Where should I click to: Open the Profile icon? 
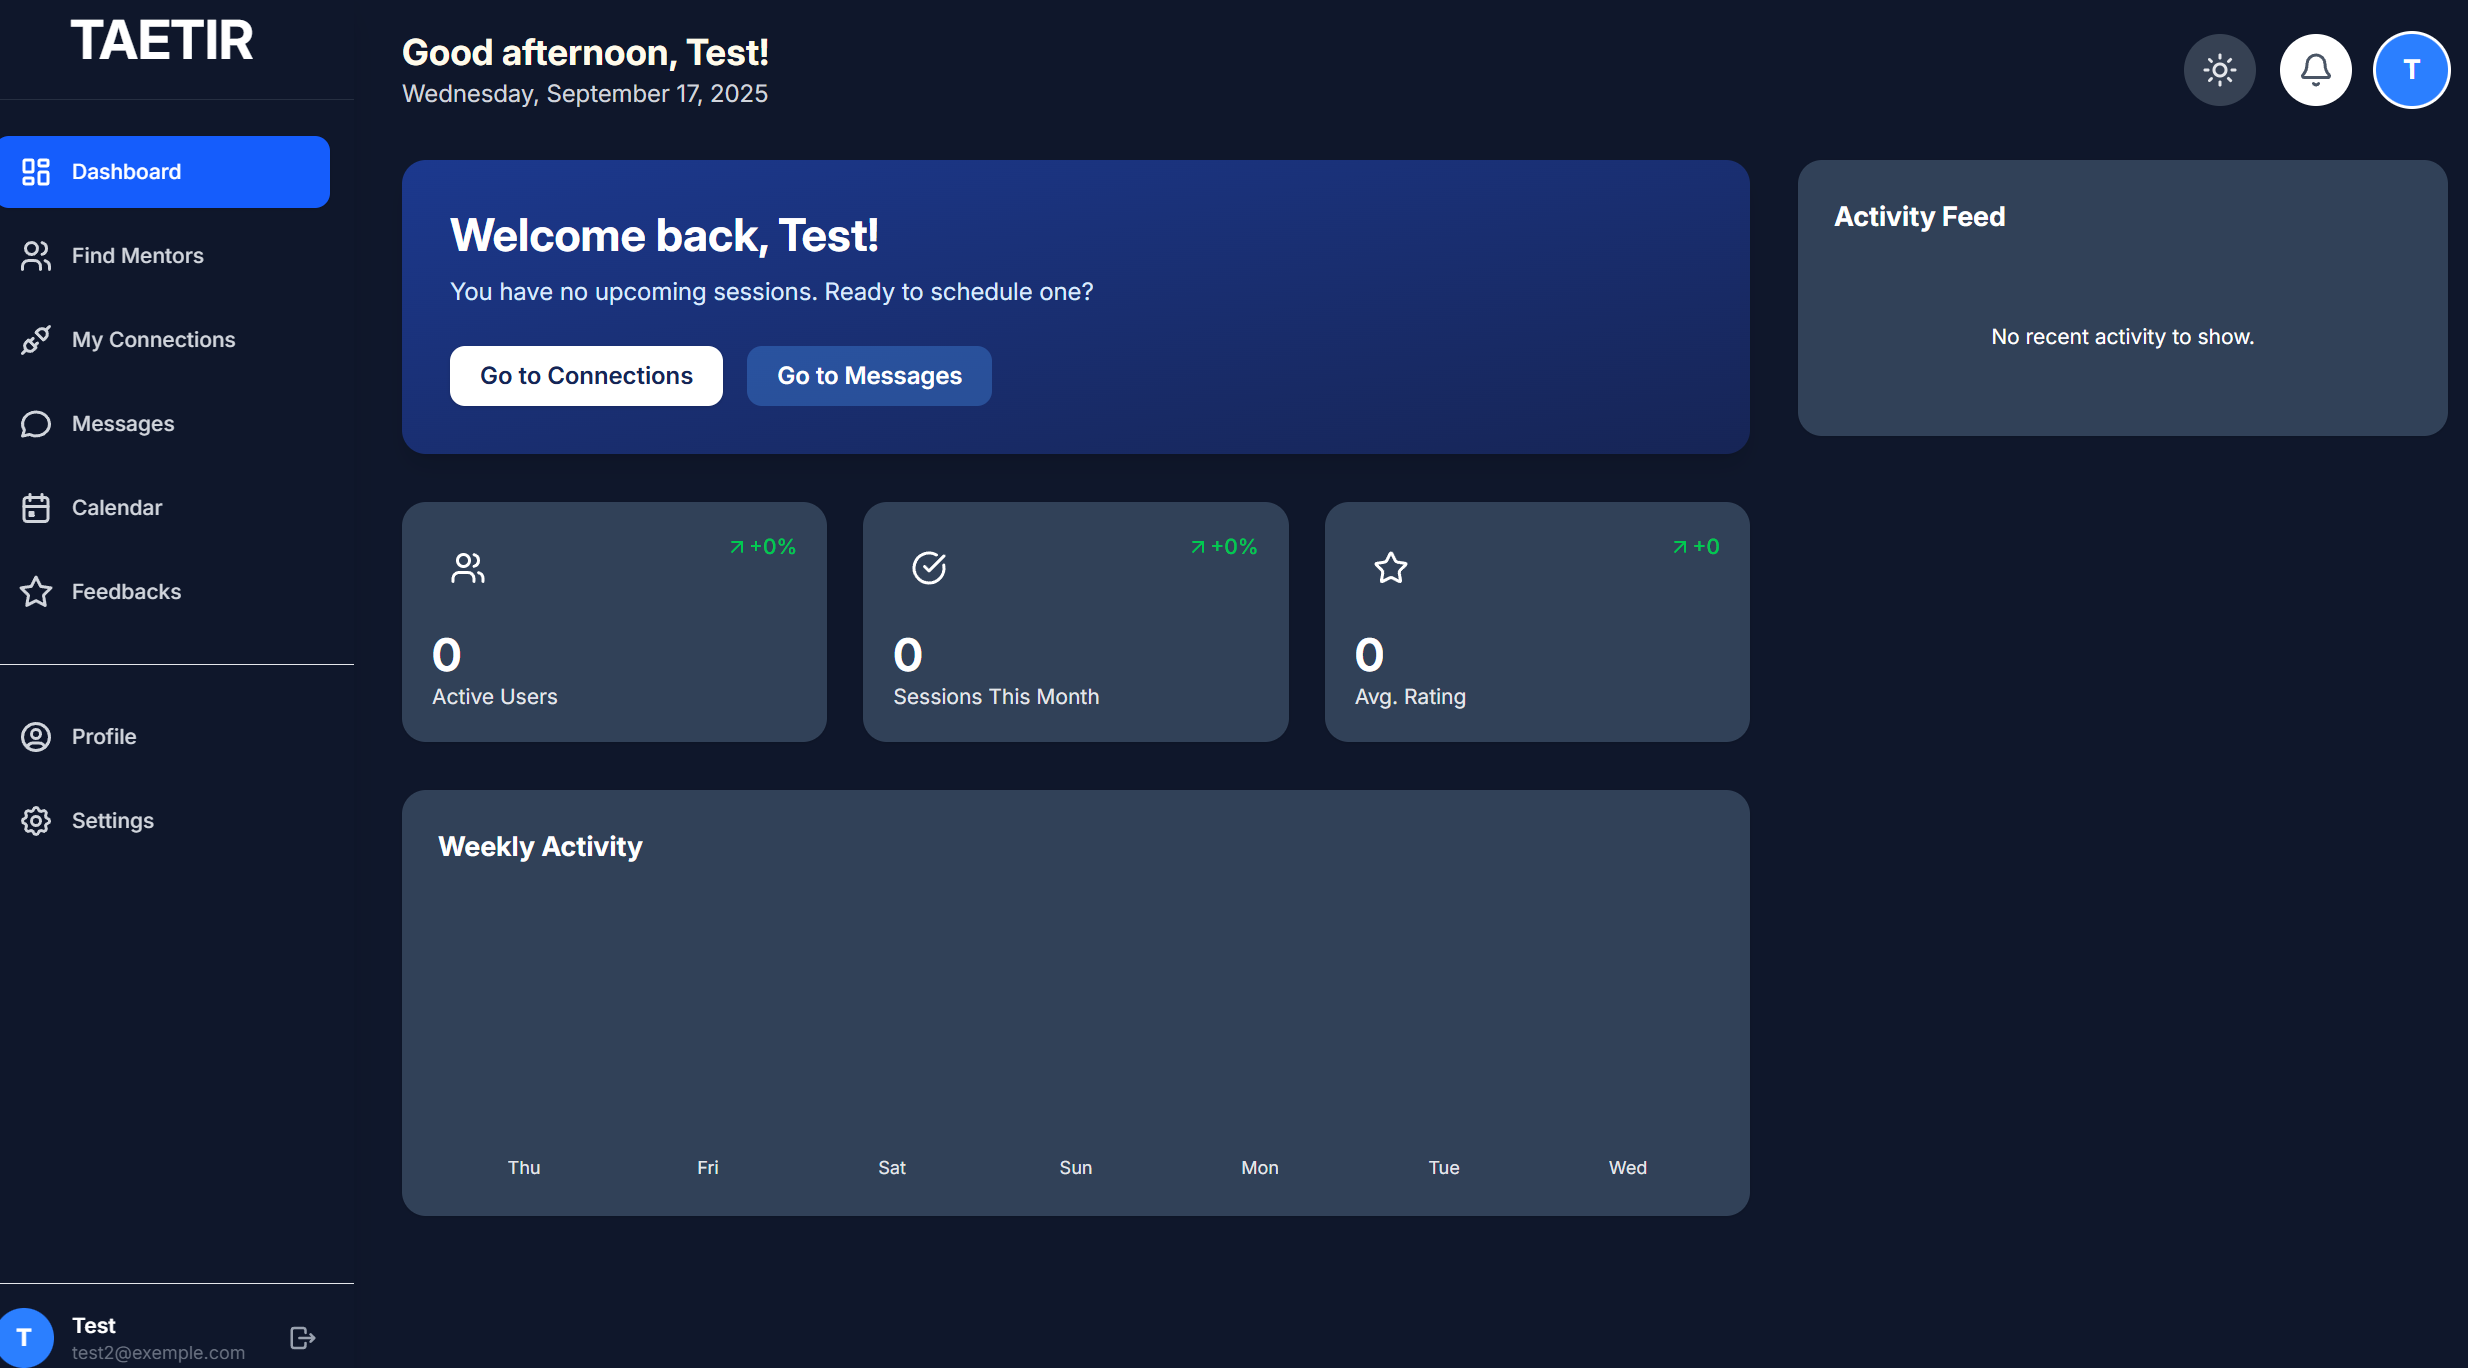[36, 736]
